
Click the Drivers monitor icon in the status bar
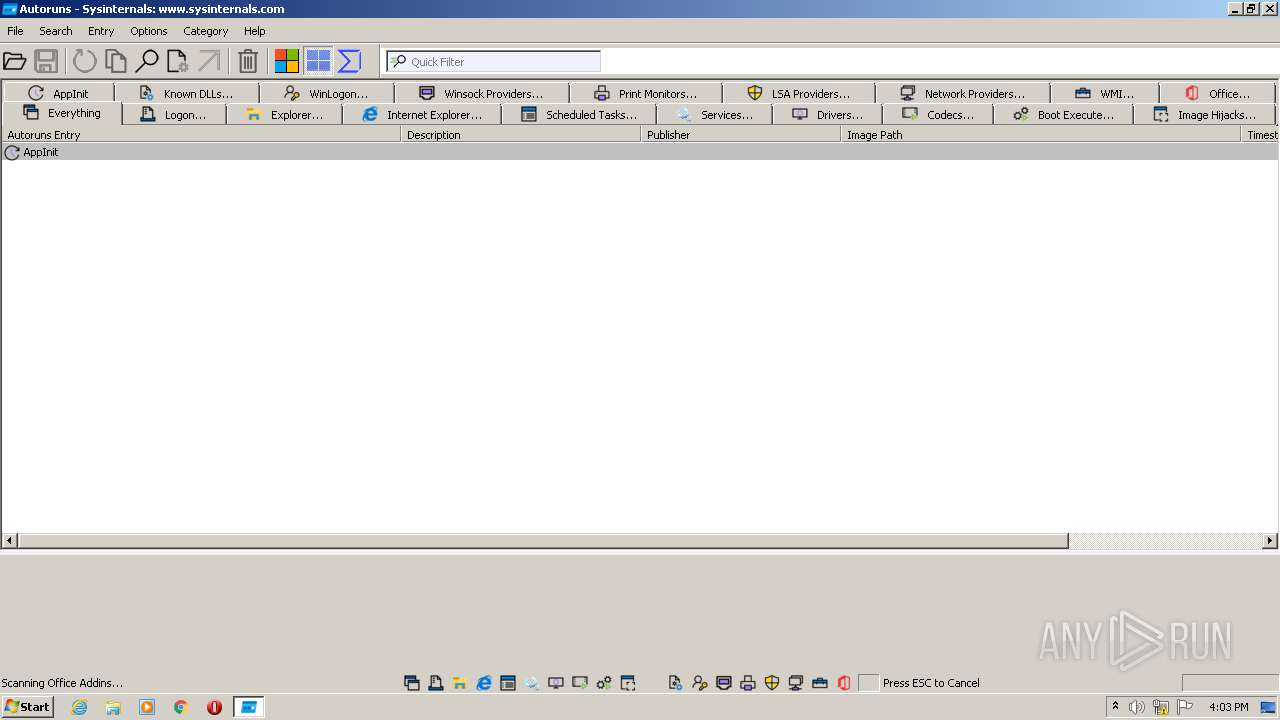(556, 683)
